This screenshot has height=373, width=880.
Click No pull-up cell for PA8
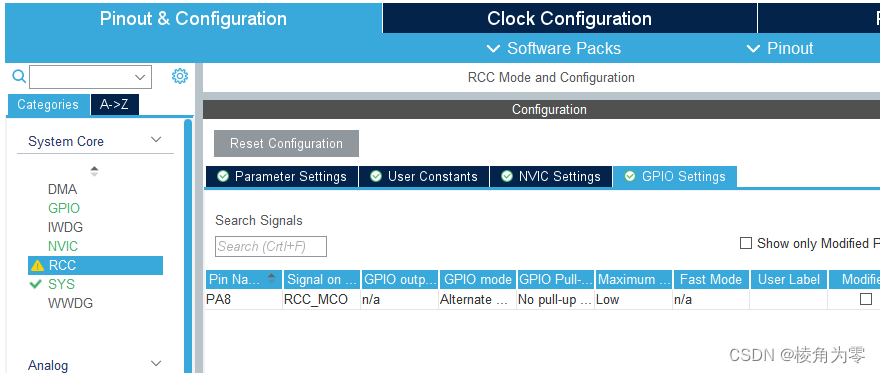coord(556,300)
